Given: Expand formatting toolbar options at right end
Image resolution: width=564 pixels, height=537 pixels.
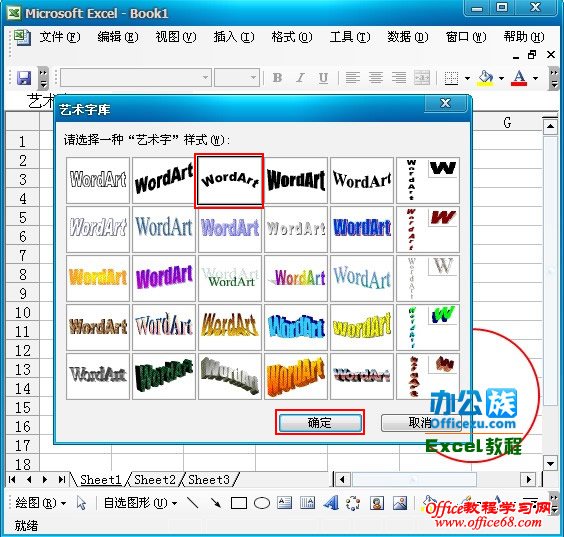Looking at the screenshot, I should click(x=554, y=78).
